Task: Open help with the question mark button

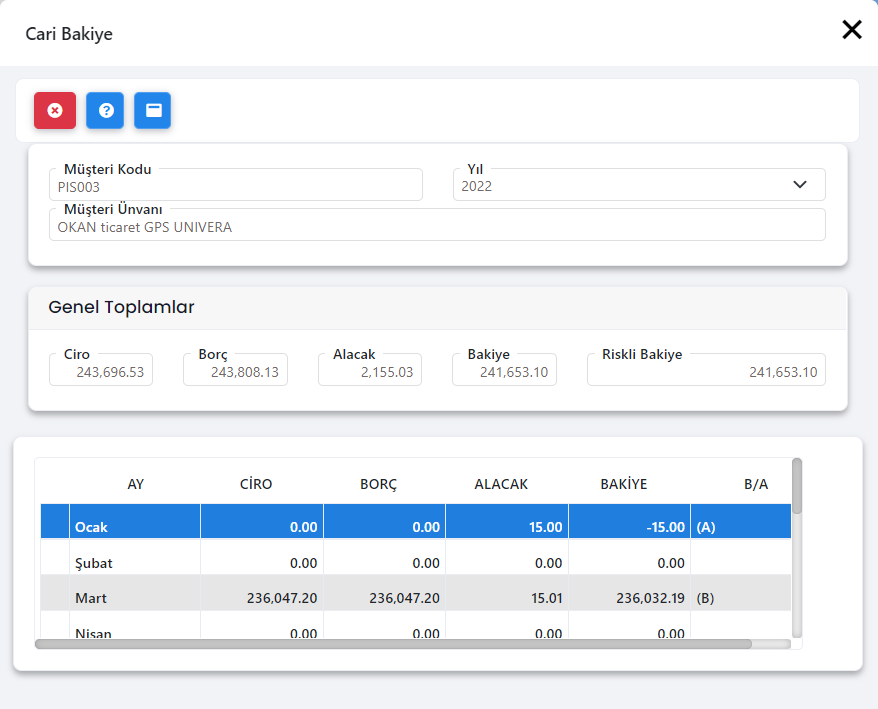Action: (105, 110)
